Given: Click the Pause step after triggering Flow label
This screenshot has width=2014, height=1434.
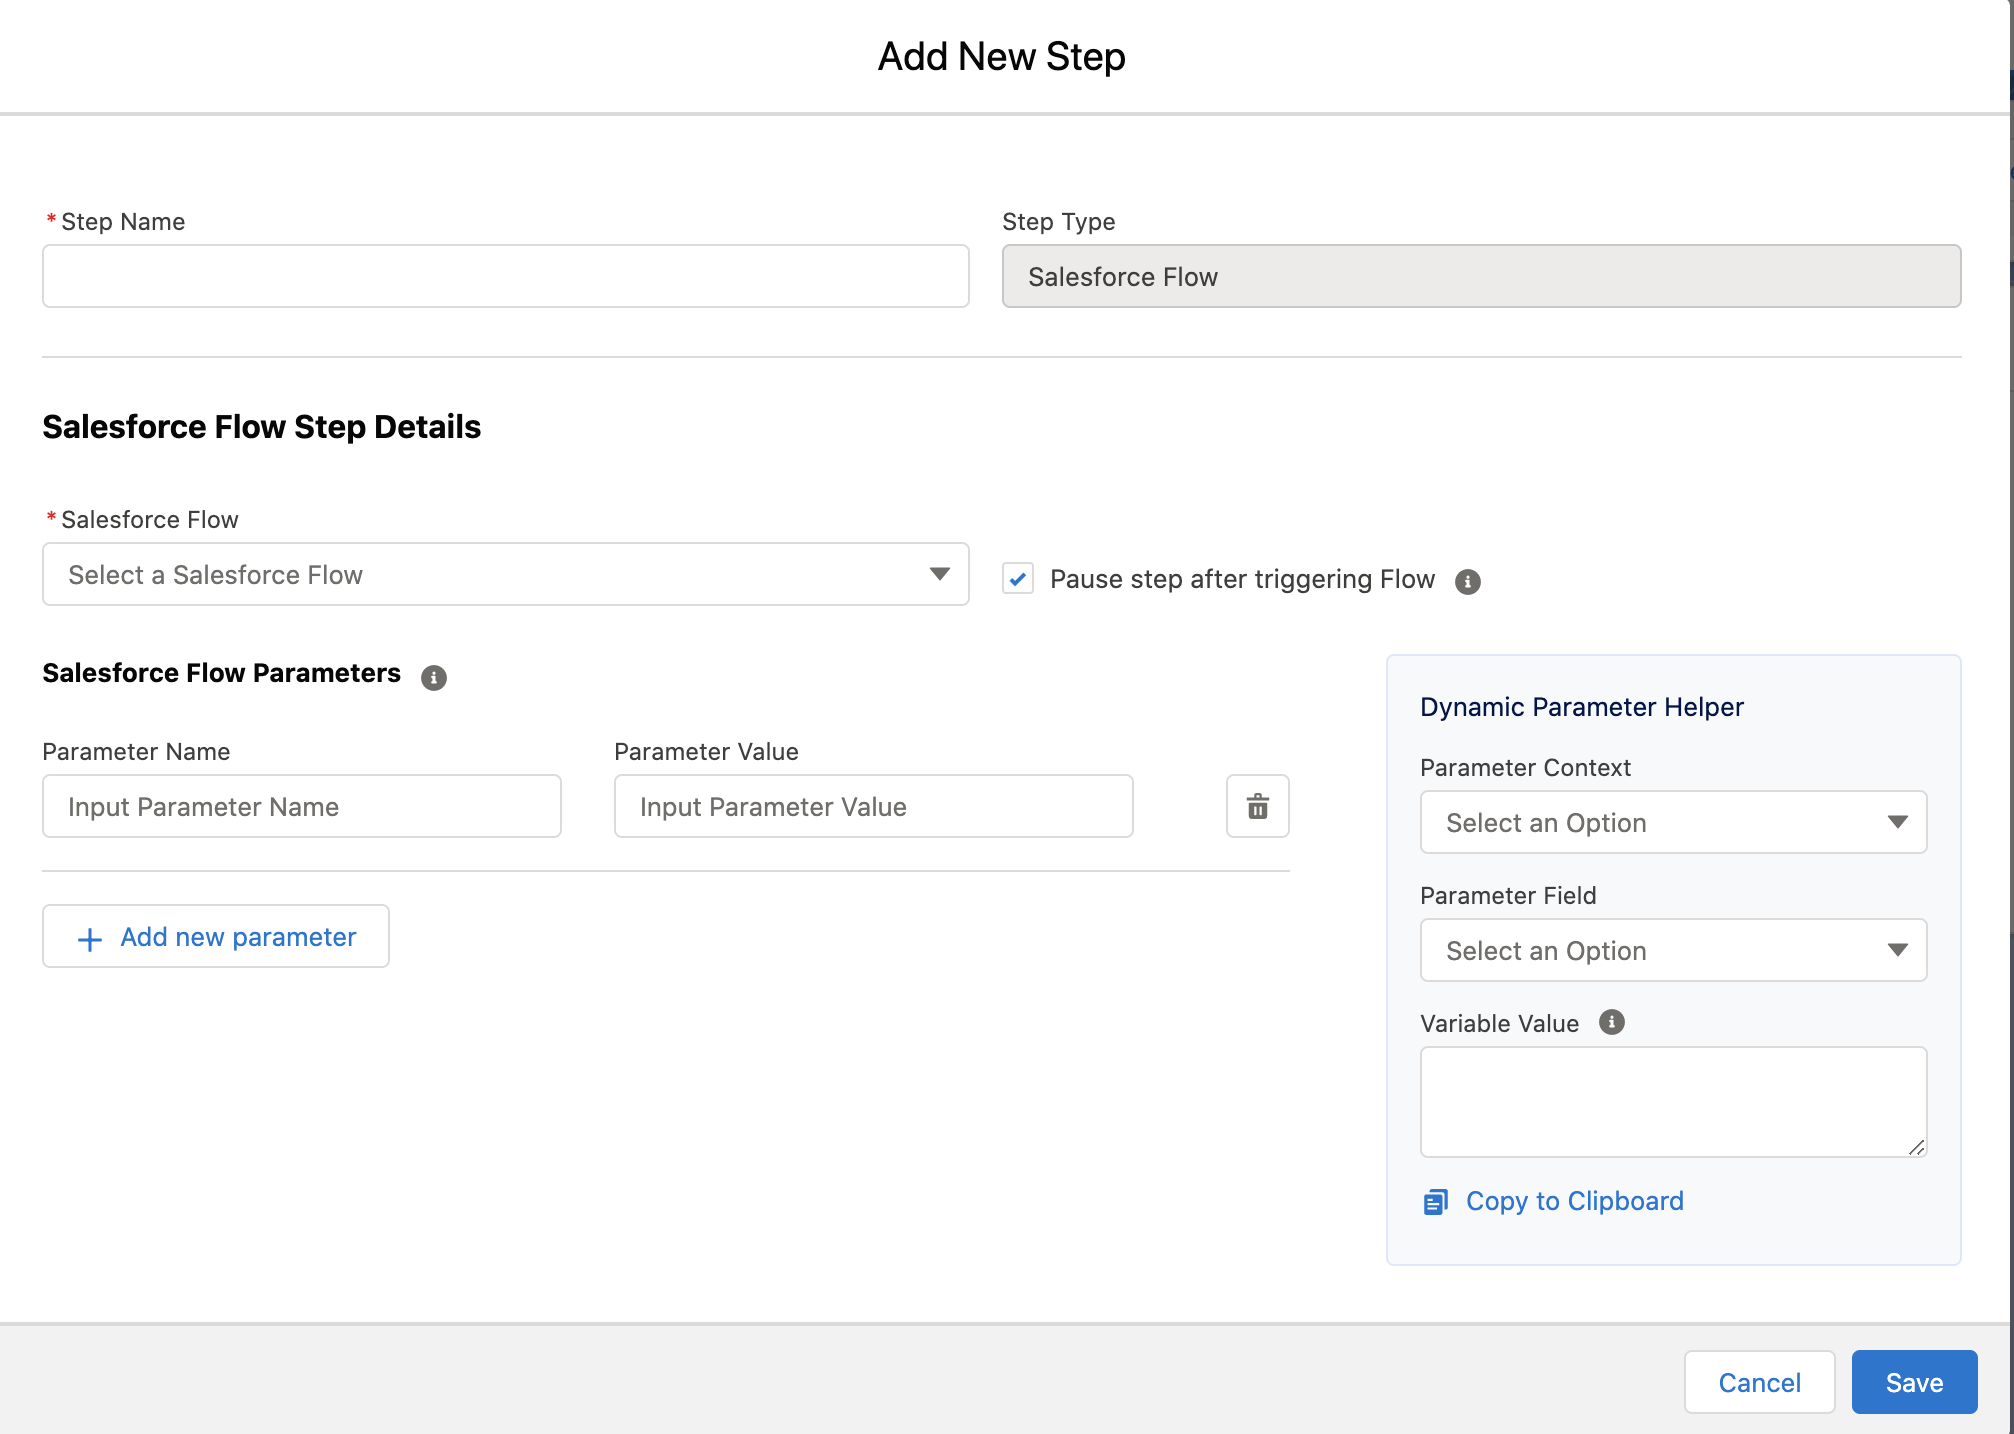Looking at the screenshot, I should 1242,579.
